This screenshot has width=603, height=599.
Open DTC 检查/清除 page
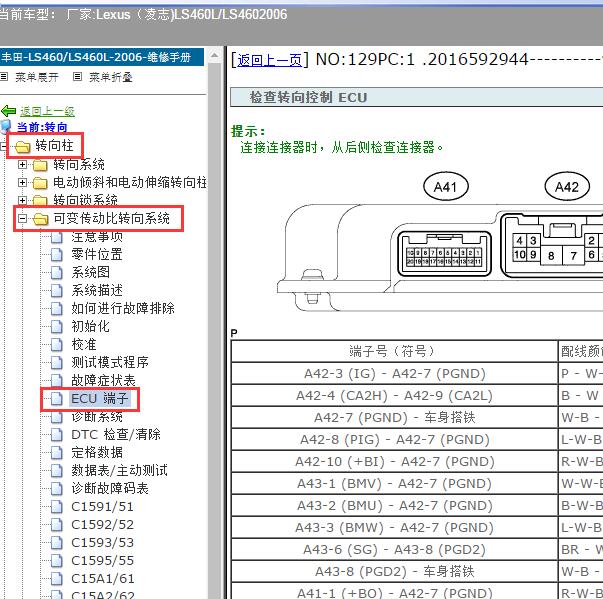(x=116, y=435)
